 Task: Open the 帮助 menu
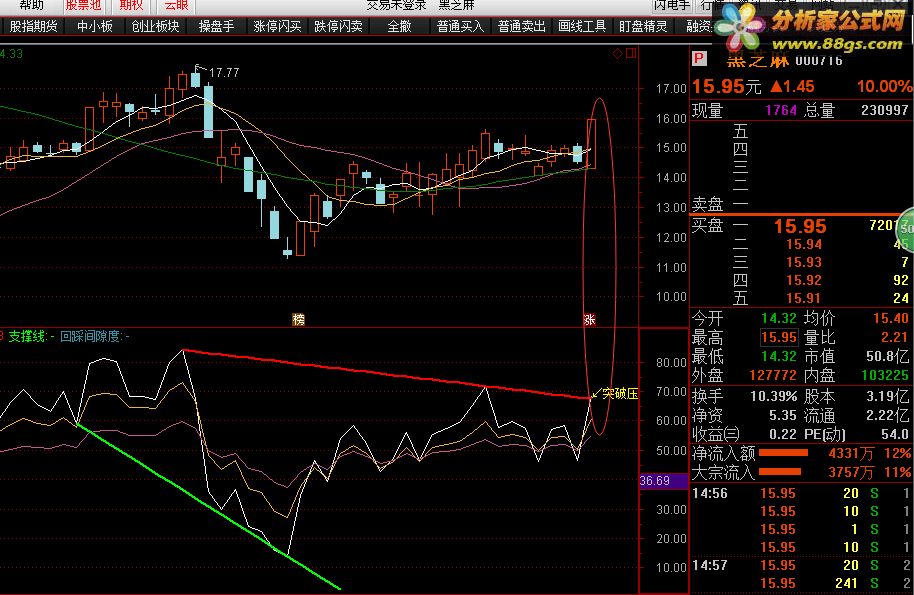(x=31, y=5)
